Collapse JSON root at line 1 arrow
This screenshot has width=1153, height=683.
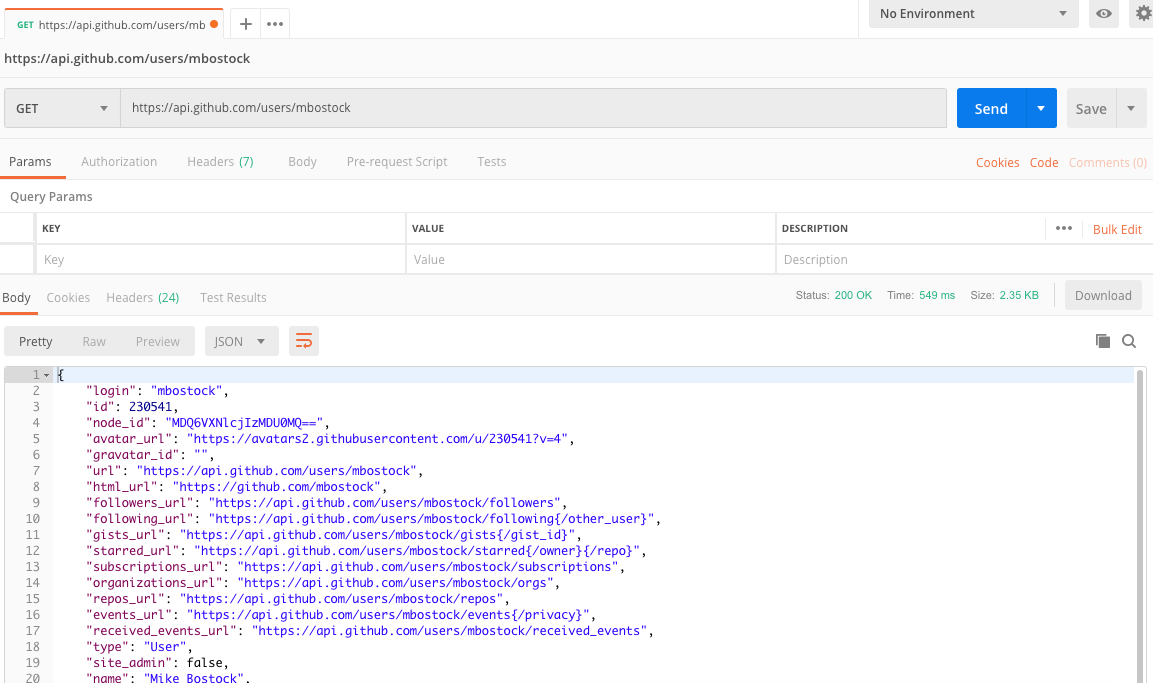[46, 375]
